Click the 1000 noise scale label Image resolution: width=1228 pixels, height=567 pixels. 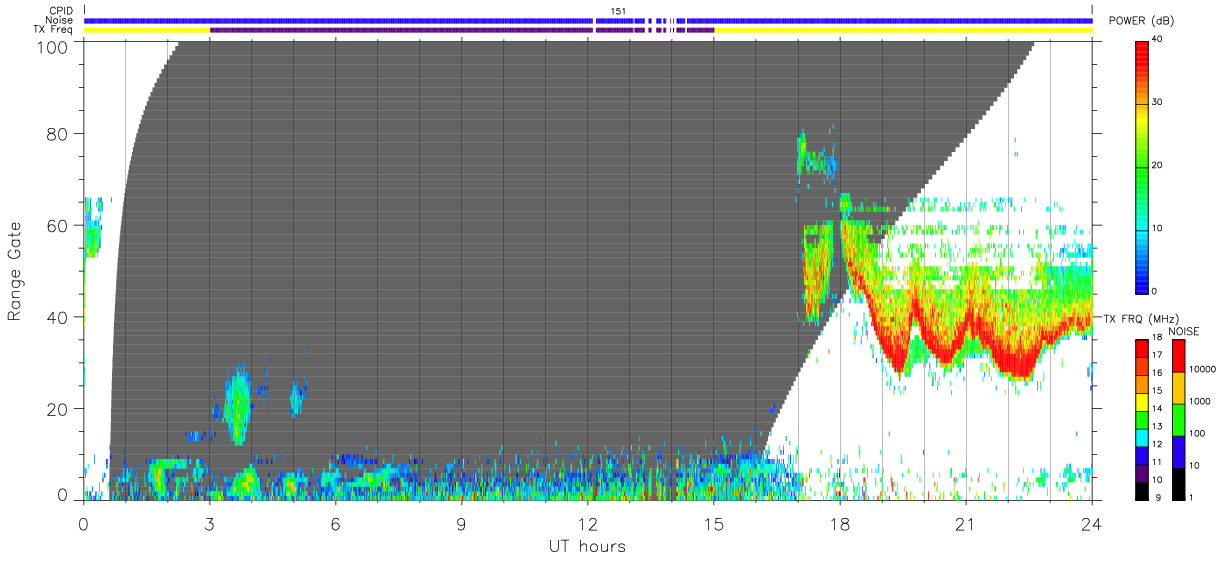(x=1198, y=401)
